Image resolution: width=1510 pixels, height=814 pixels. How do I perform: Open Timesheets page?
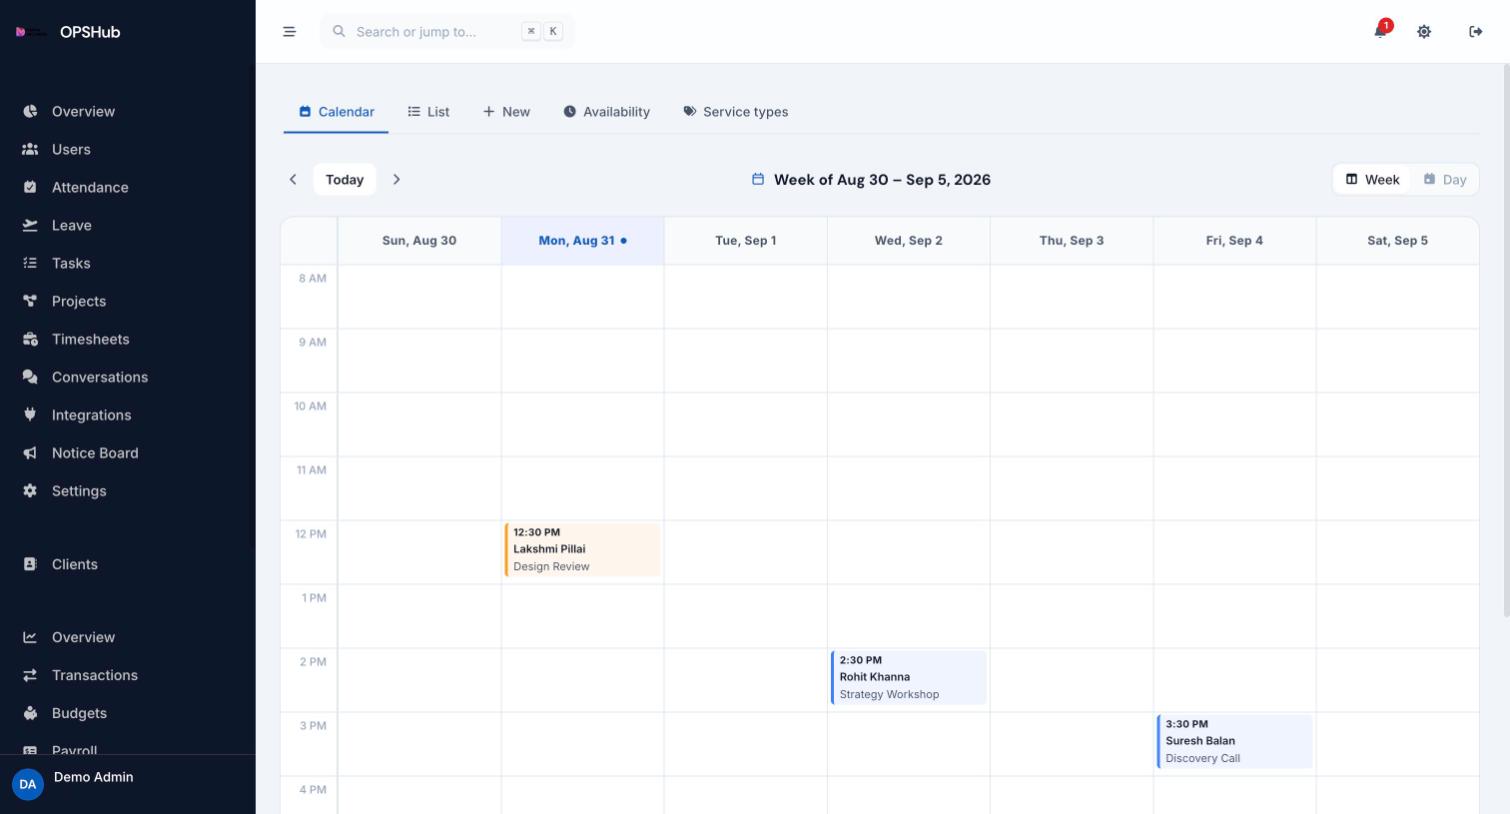(128, 339)
